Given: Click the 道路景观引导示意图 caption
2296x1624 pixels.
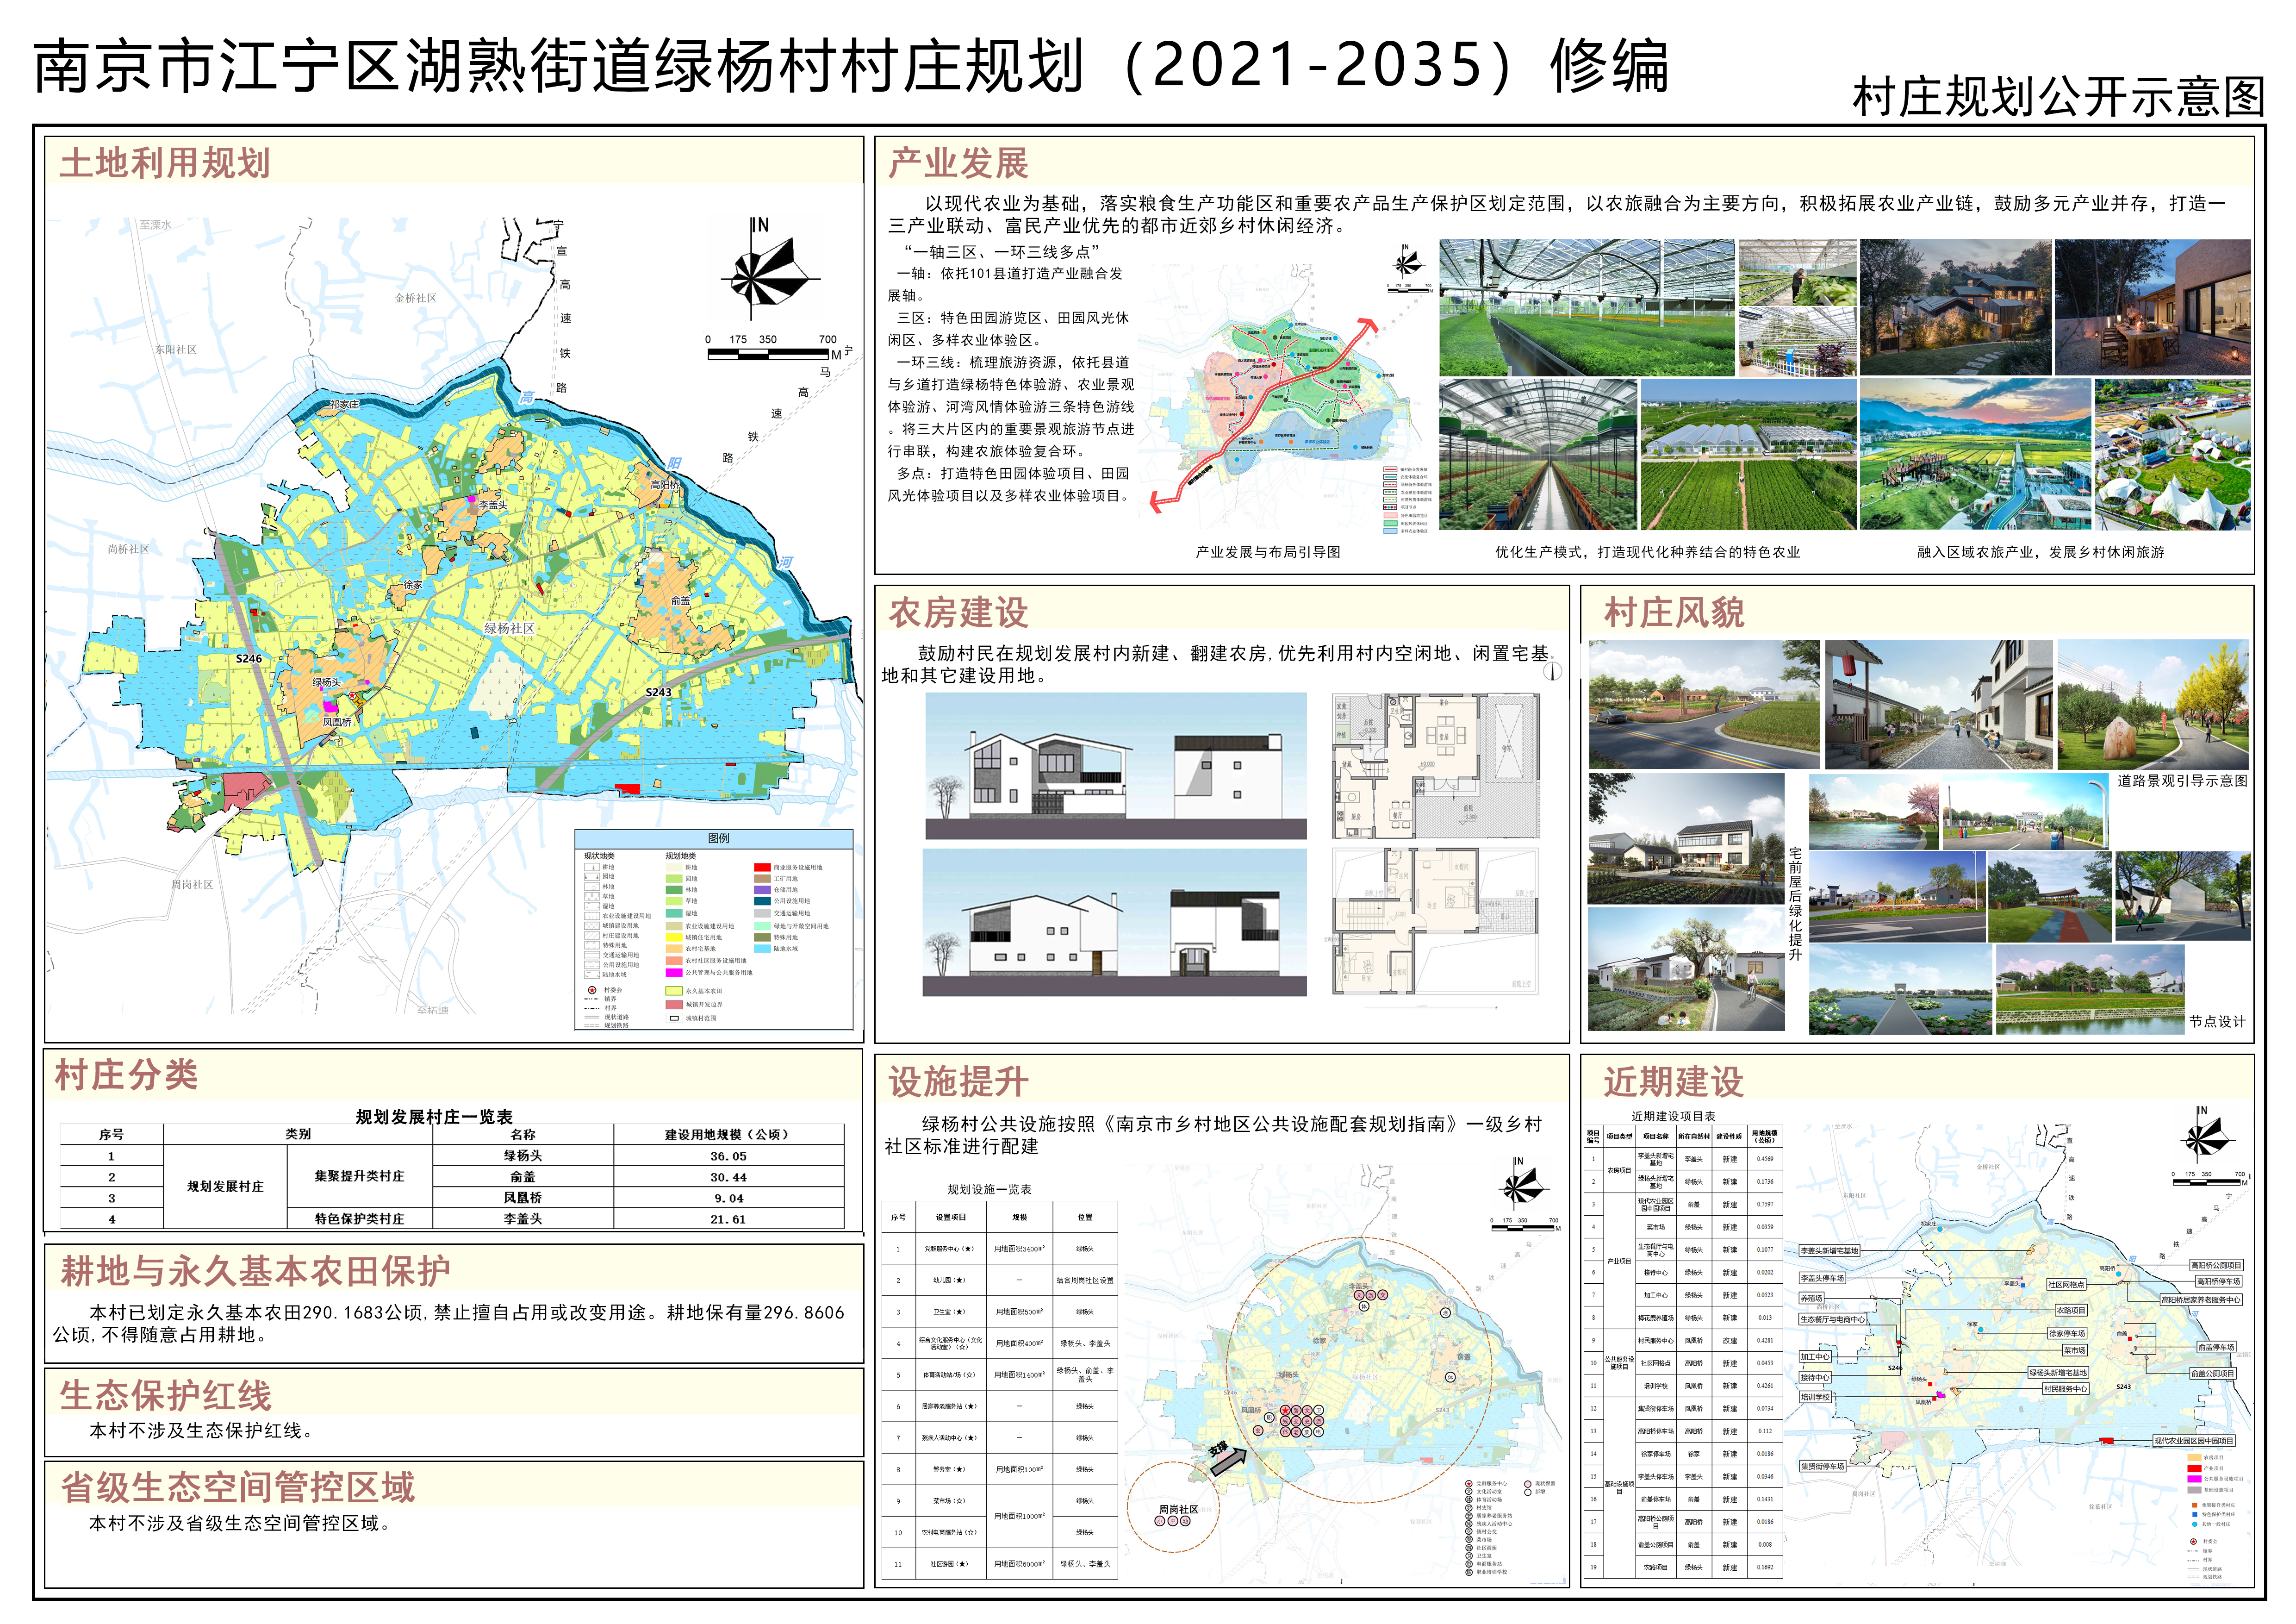Looking at the screenshot, I should tap(2182, 781).
